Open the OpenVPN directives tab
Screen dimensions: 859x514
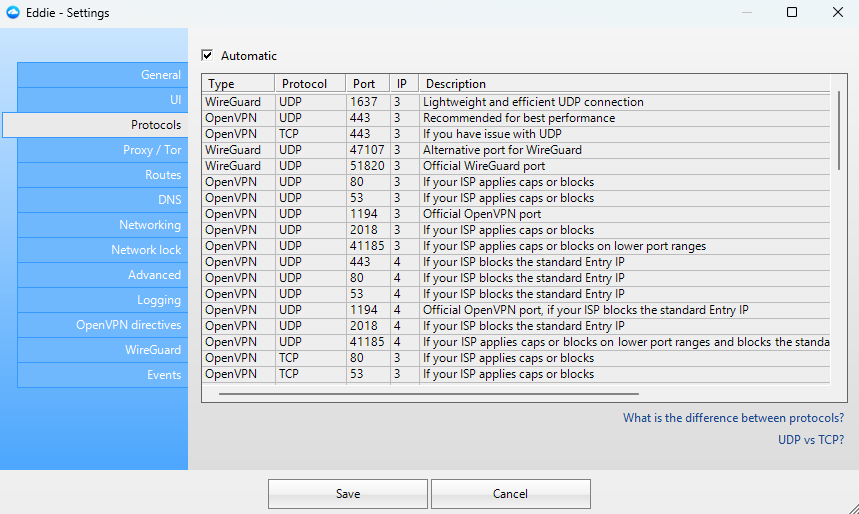coord(102,325)
